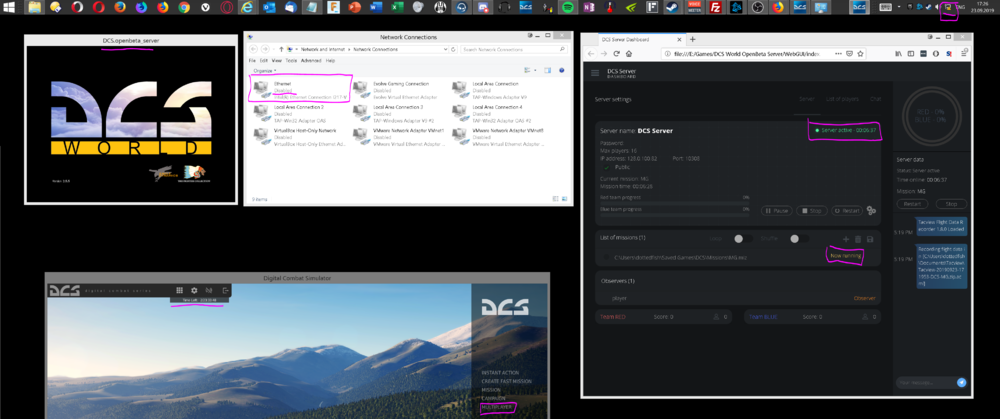Click the Blue team progress bar
The image size is (1000, 419).
click(x=676, y=215)
